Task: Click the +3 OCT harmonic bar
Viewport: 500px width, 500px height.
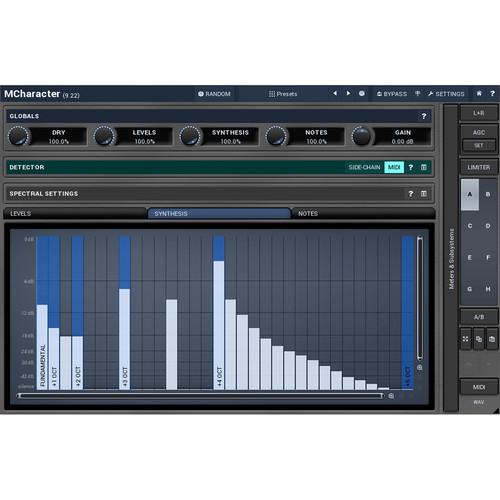Action: tap(125, 339)
